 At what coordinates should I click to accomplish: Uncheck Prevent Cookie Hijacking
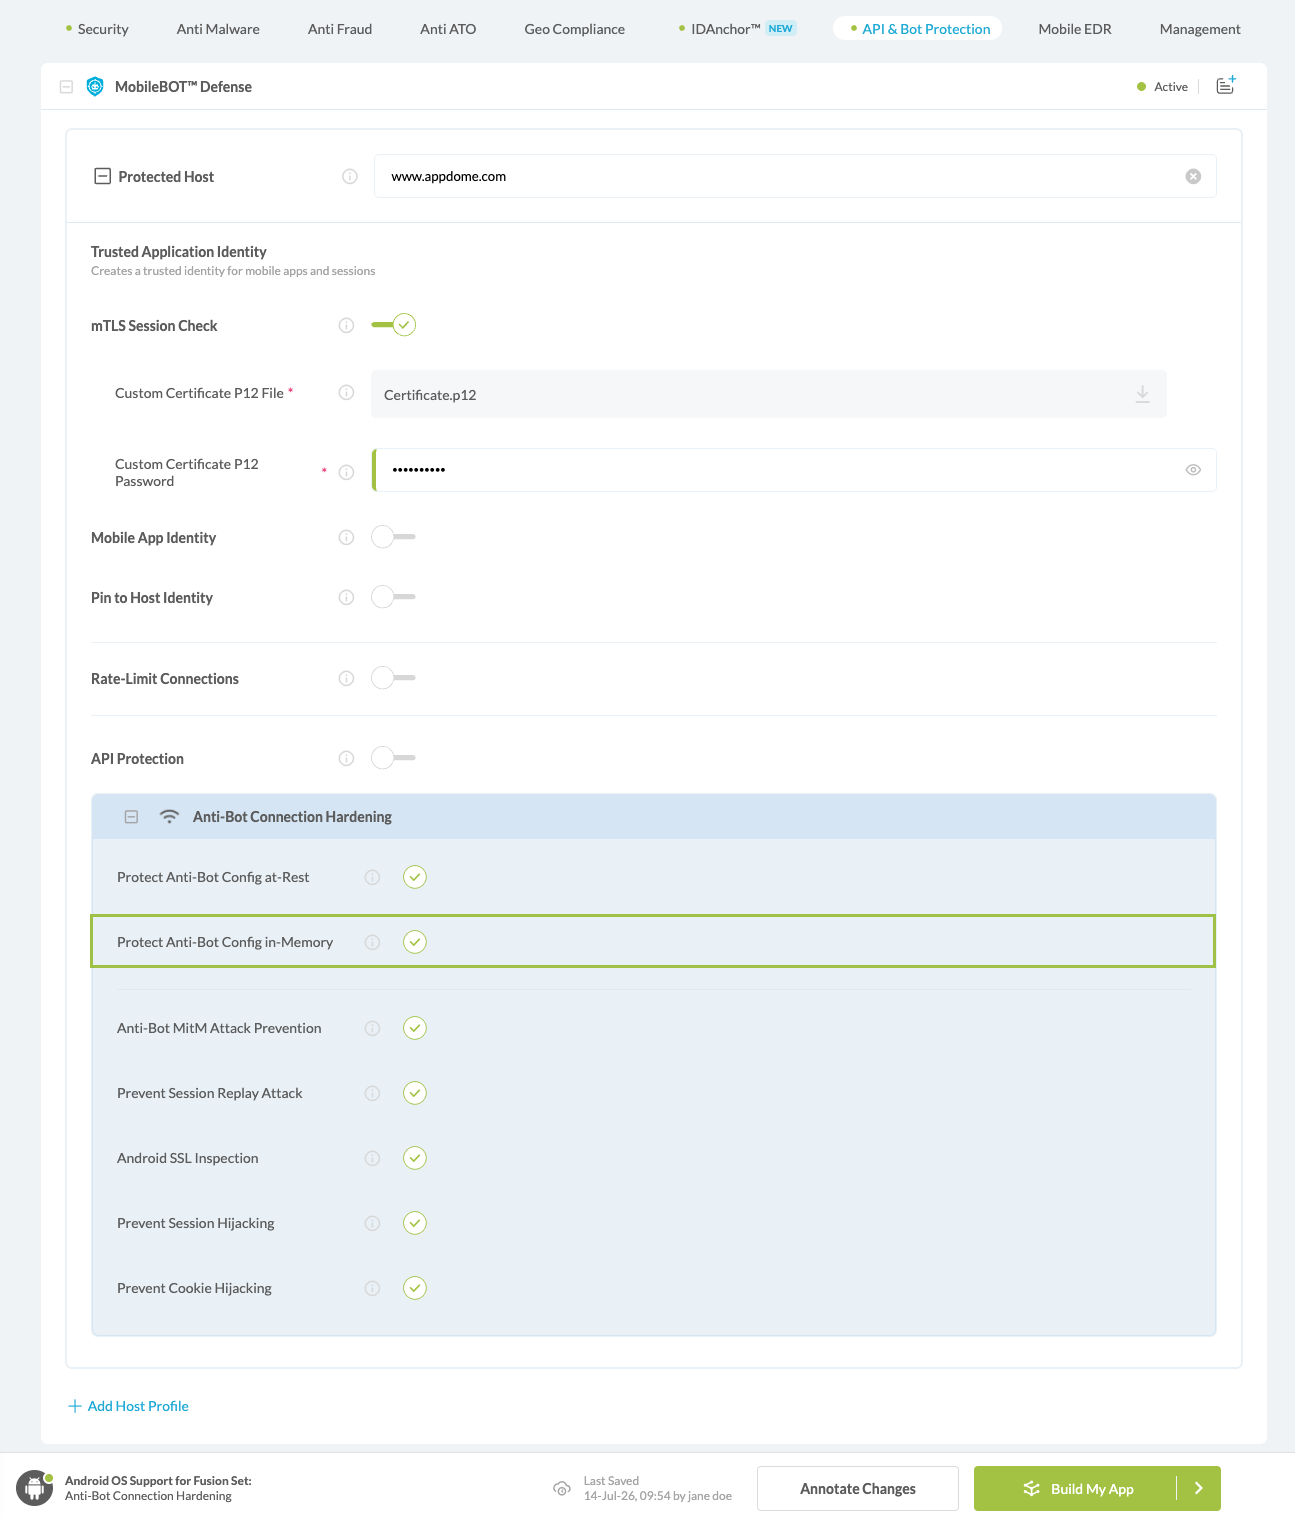[415, 1288]
